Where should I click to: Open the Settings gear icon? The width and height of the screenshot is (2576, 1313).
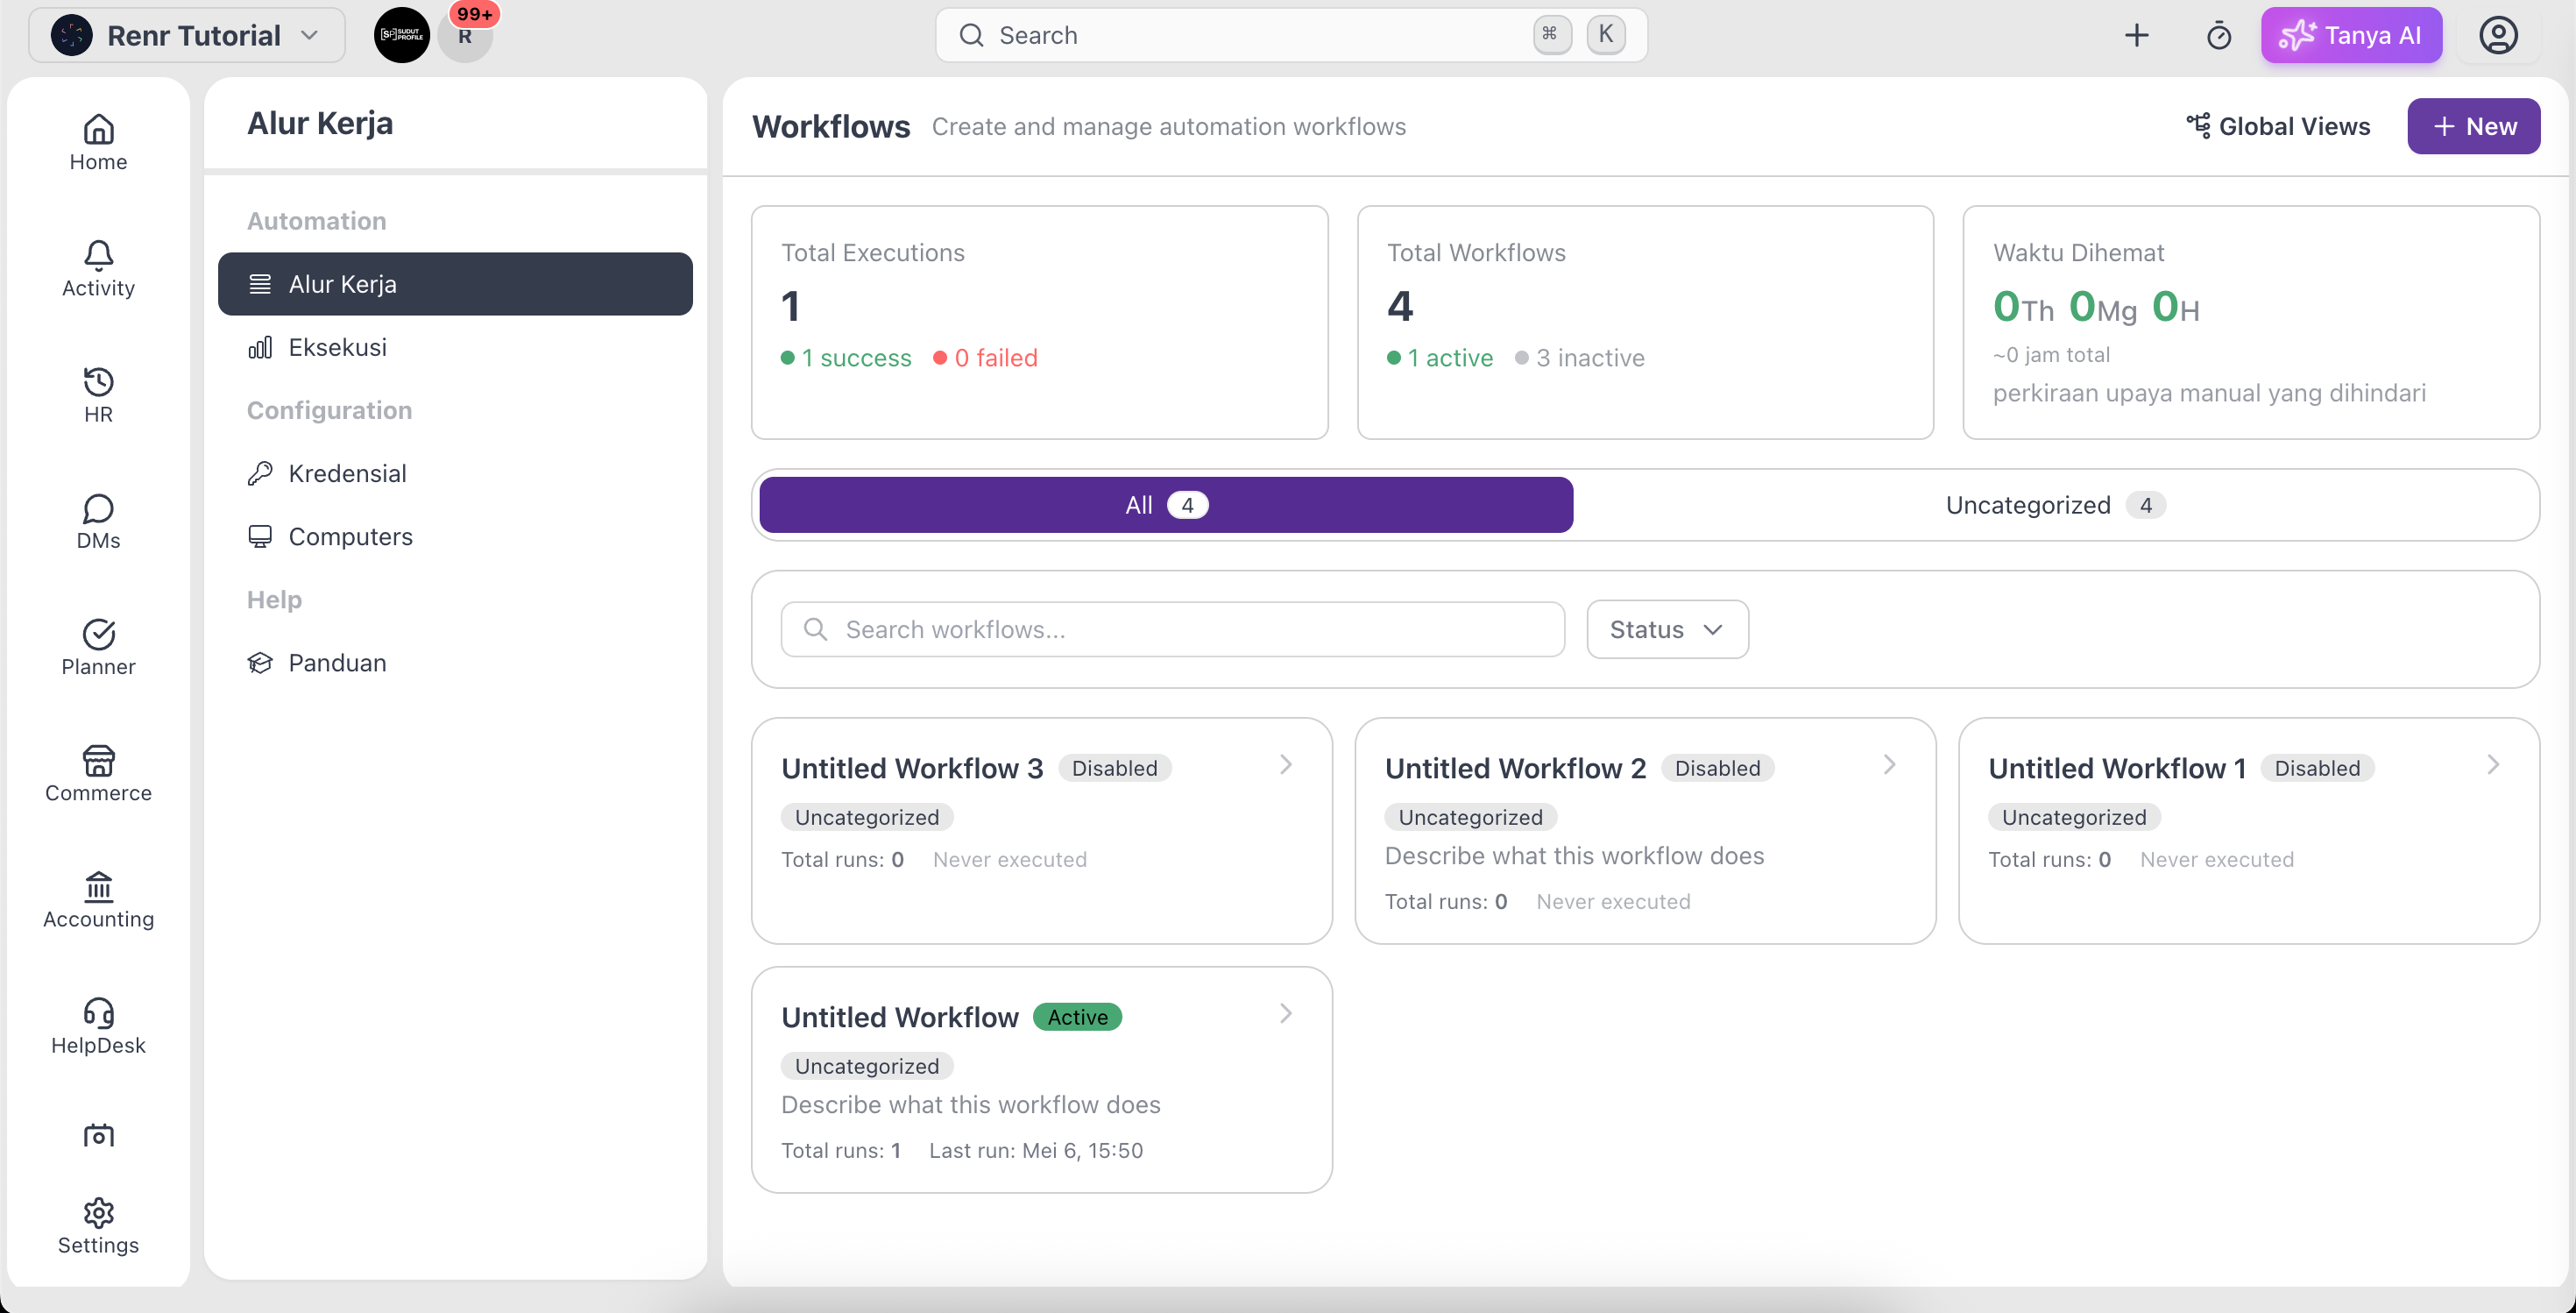[98, 1212]
